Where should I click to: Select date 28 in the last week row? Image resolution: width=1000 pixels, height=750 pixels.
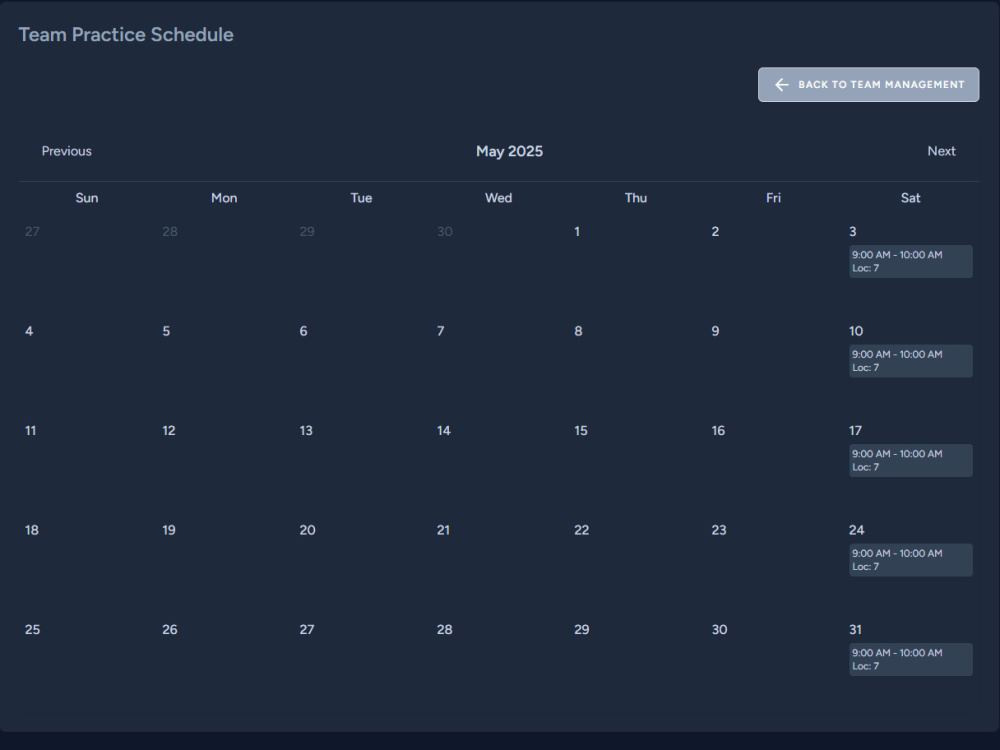tap(445, 629)
